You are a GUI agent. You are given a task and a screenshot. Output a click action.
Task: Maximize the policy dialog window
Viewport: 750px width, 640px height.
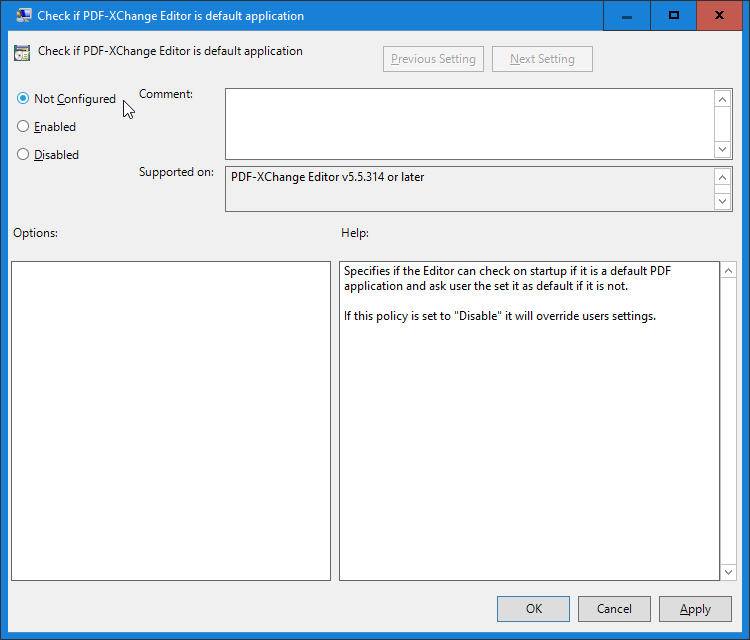tap(674, 16)
